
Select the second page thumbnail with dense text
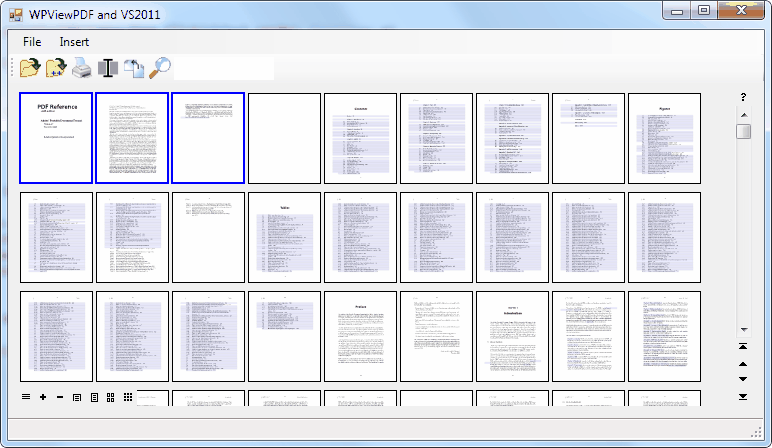[x=132, y=138]
